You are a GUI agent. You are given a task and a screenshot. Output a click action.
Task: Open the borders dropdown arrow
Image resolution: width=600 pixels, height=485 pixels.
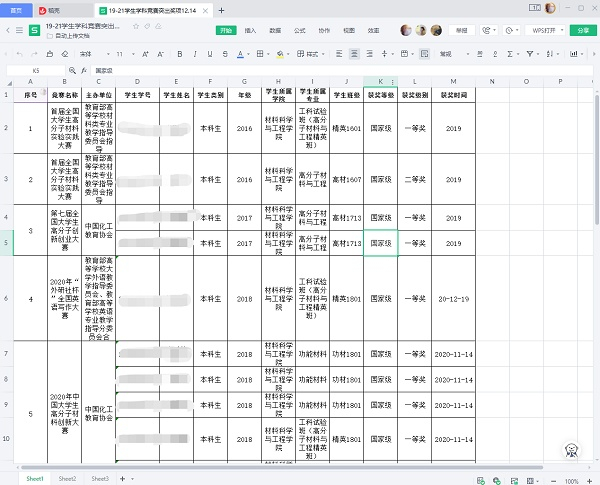268,54
